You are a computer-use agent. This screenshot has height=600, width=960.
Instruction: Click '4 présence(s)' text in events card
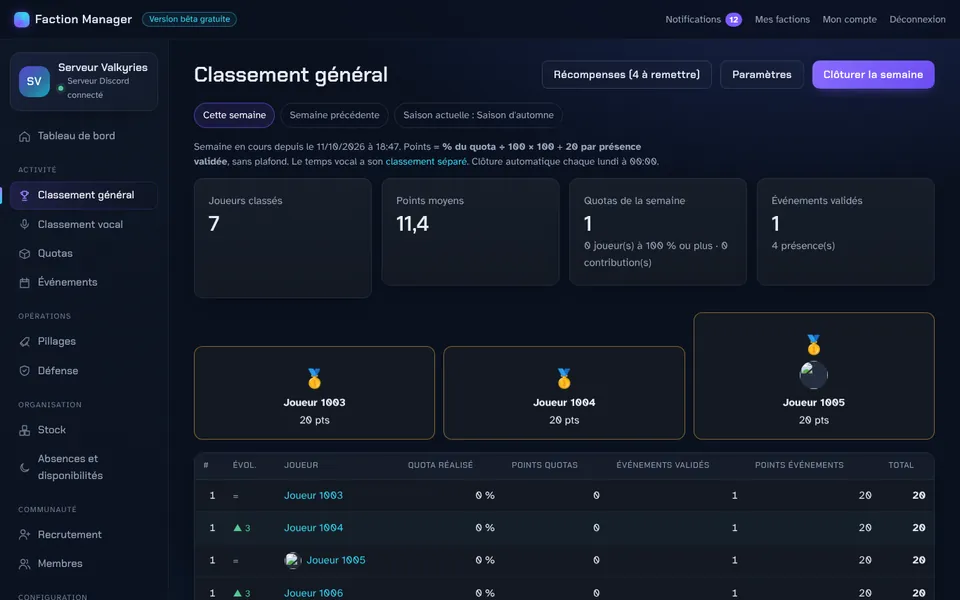click(803, 246)
